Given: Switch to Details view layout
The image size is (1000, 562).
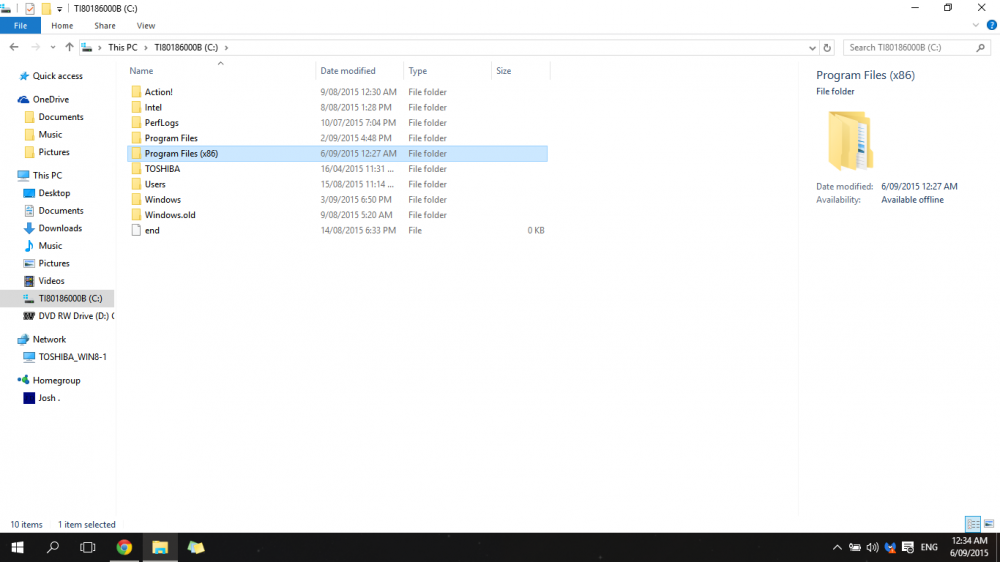Looking at the screenshot, I should click(973, 524).
